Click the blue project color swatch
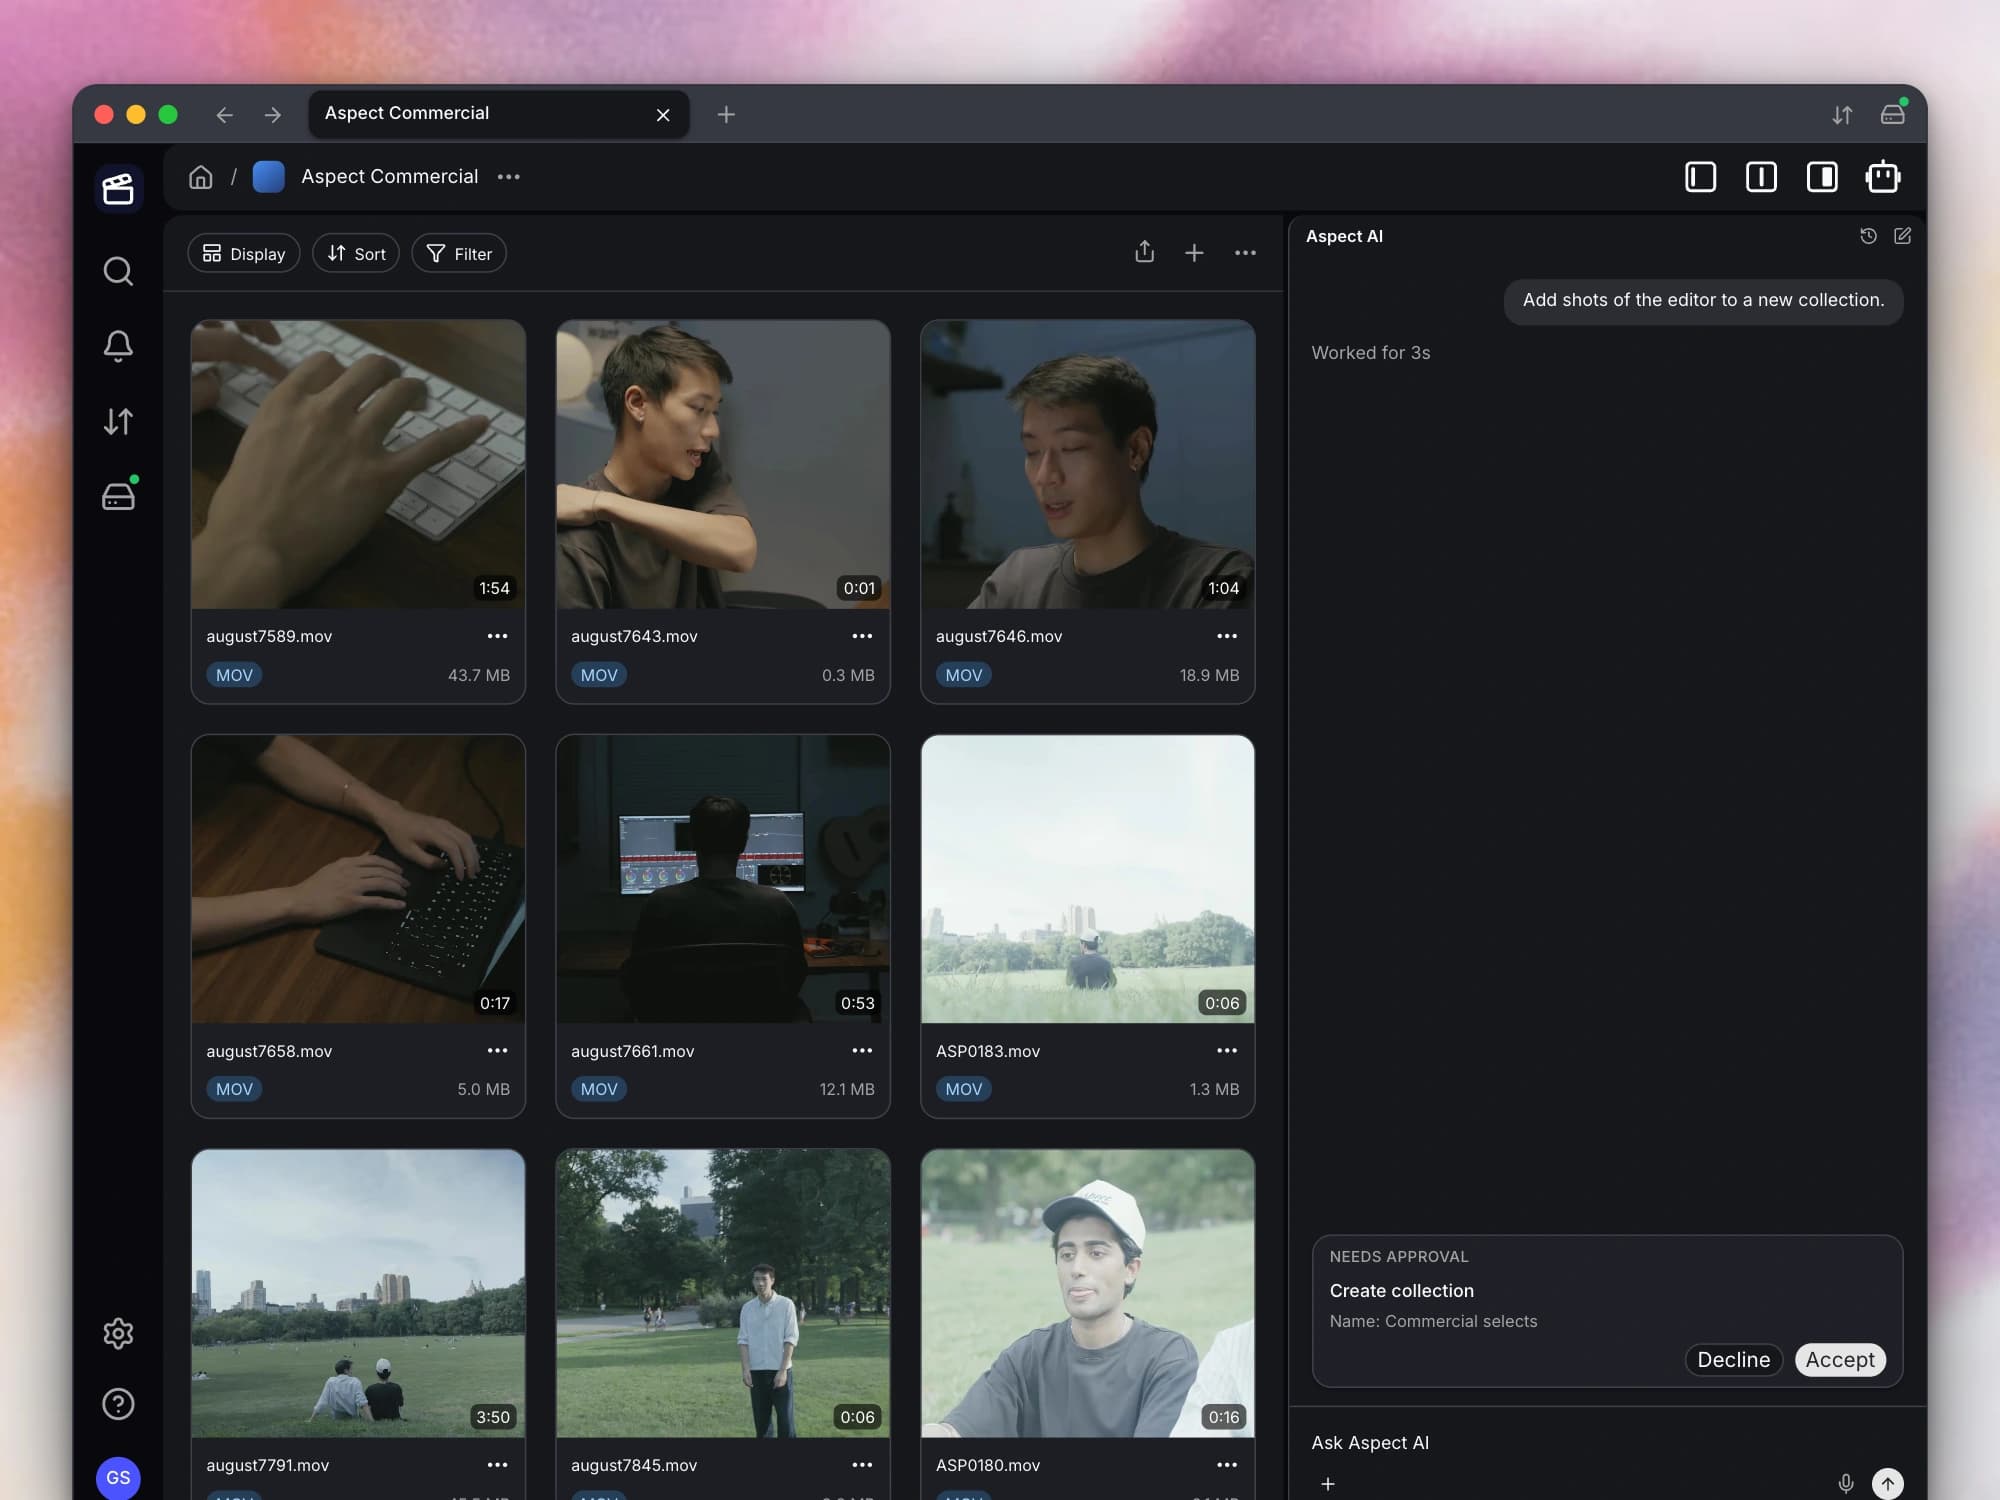The width and height of the screenshot is (2000, 1500). (x=268, y=177)
